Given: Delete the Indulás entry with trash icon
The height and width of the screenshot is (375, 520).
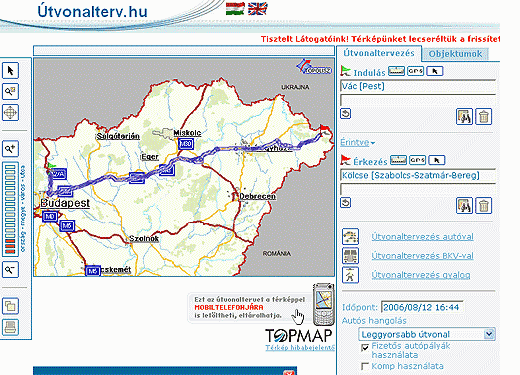Looking at the screenshot, I should pos(483,117).
